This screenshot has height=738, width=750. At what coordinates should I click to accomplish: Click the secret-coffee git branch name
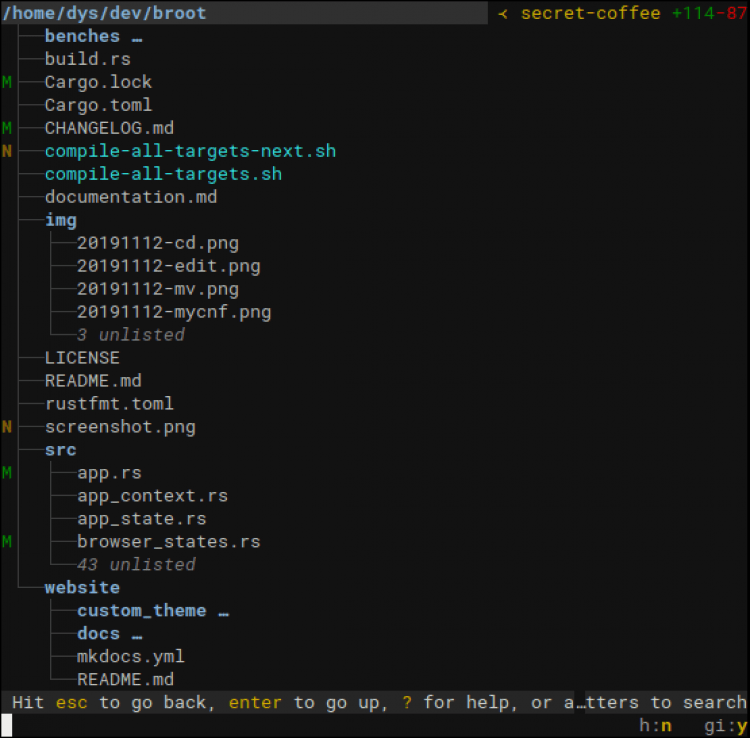pos(590,13)
